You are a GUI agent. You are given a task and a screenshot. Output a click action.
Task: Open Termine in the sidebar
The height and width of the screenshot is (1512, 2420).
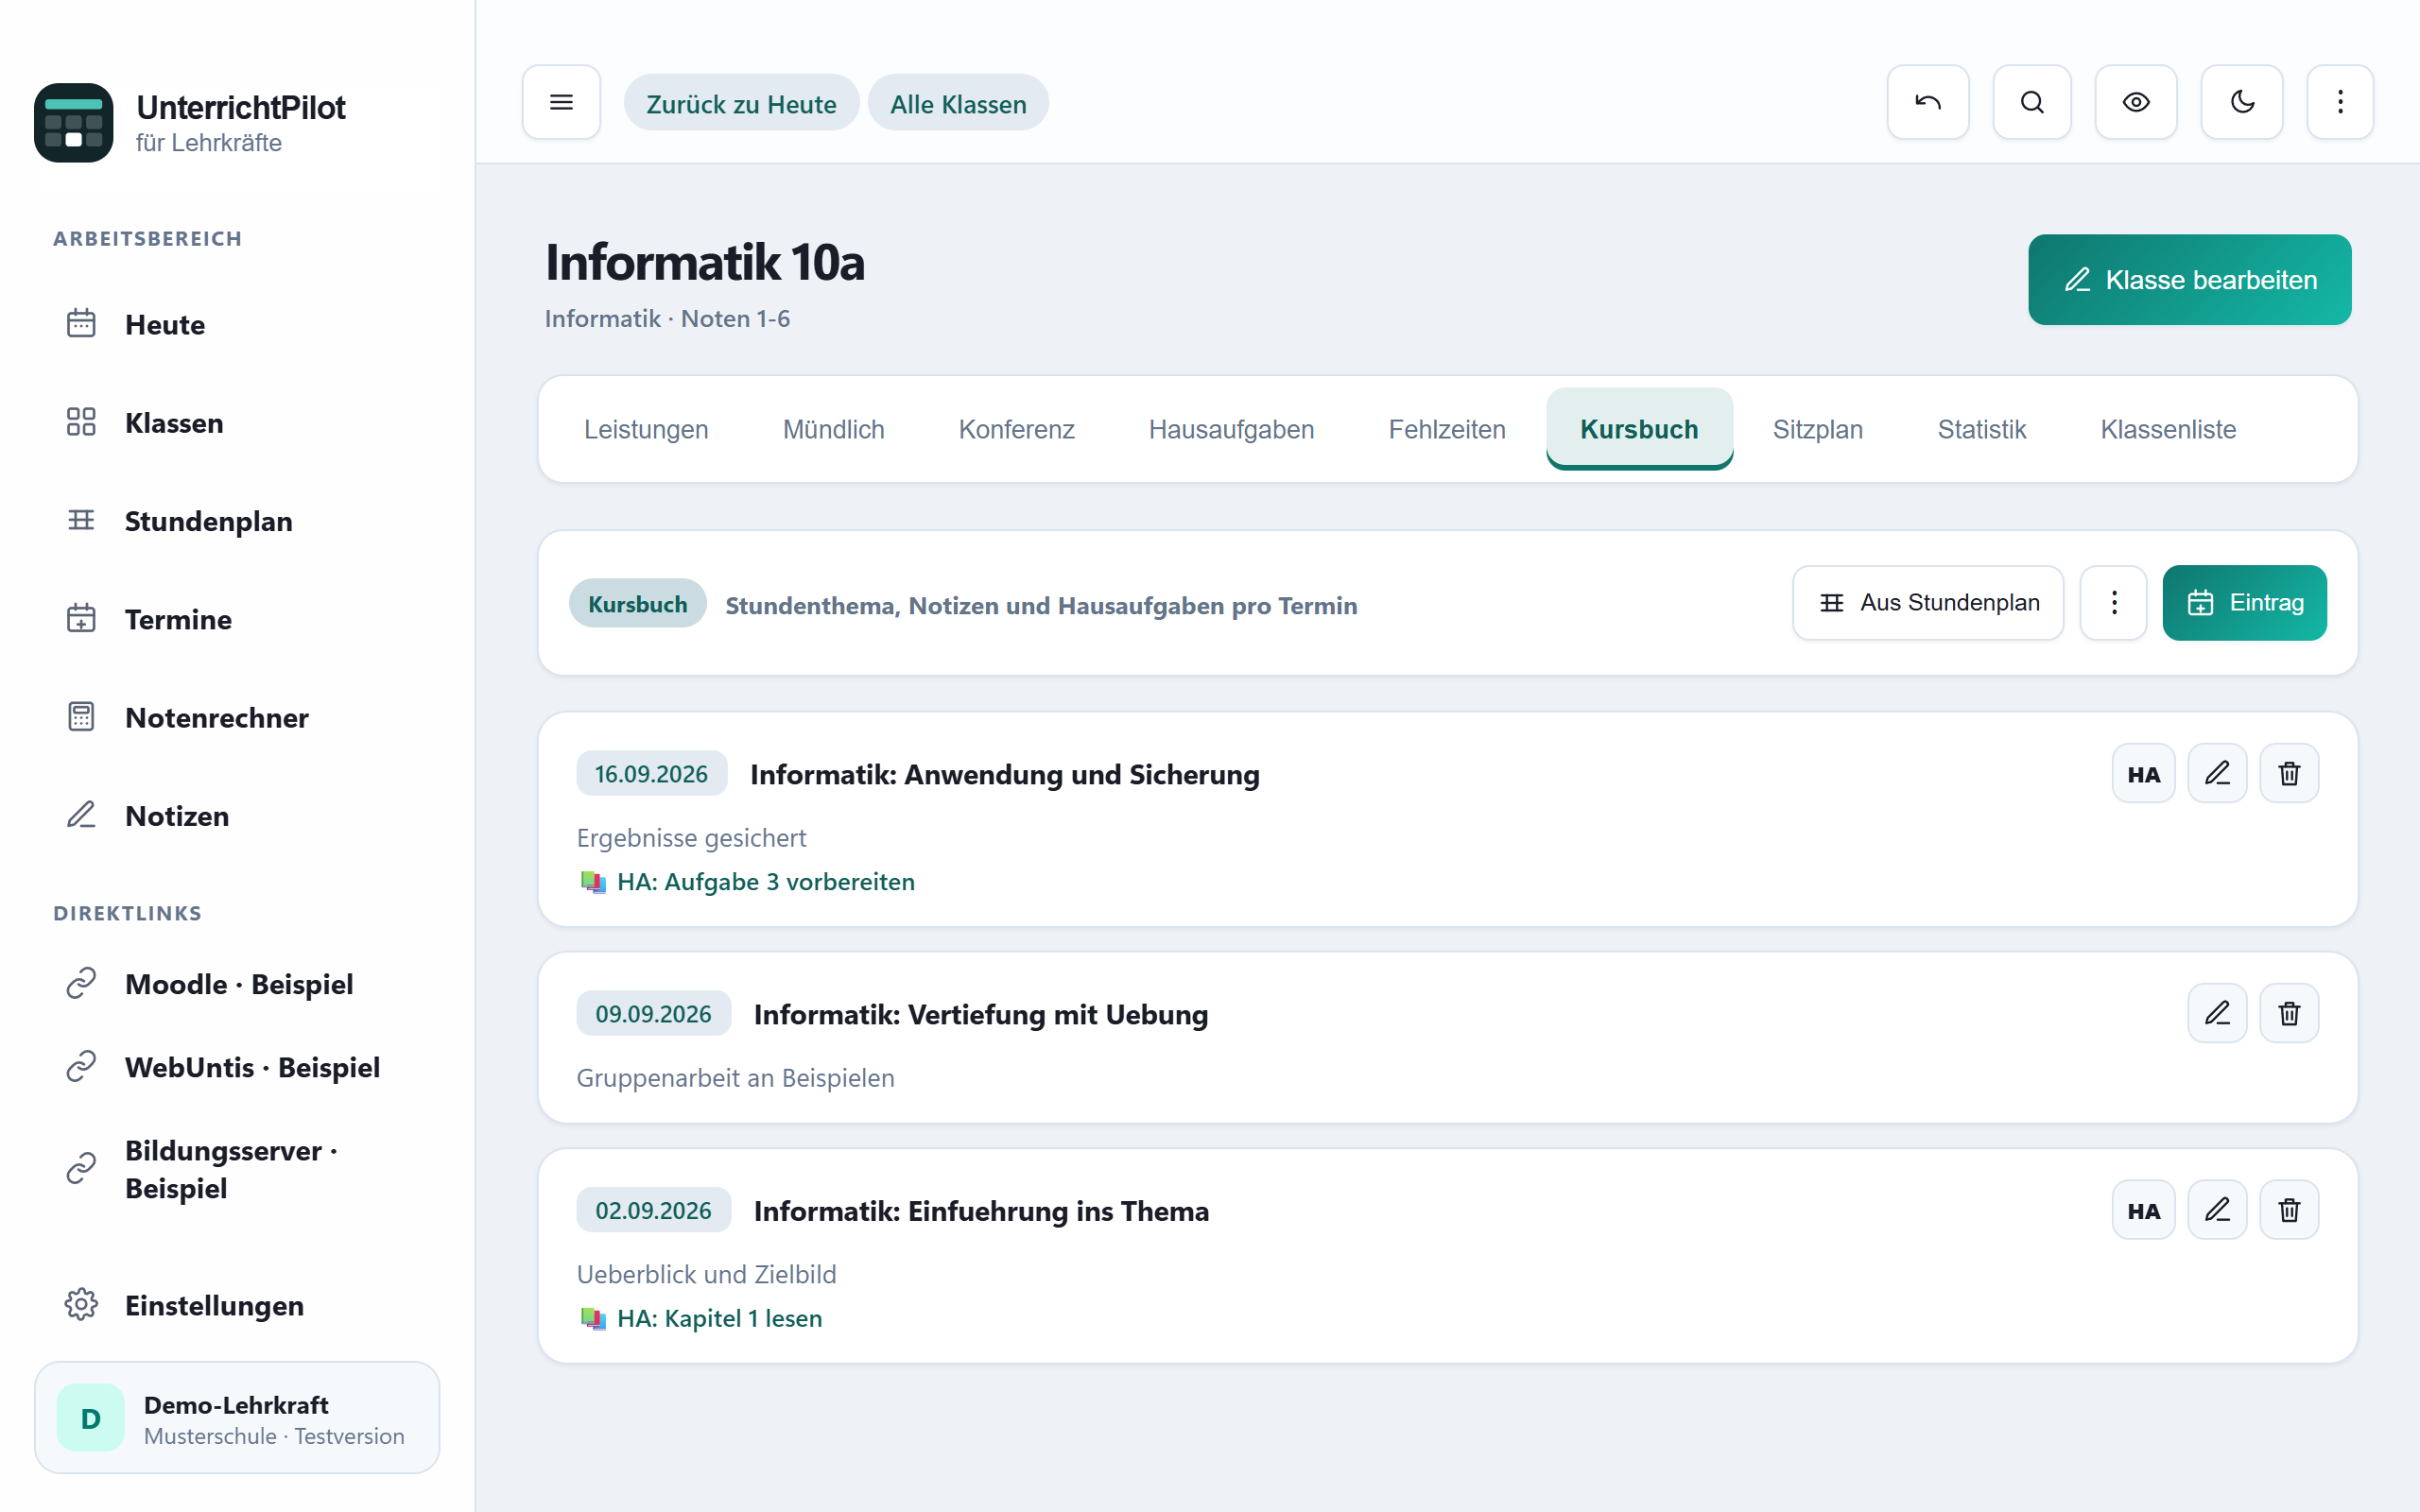point(237,619)
